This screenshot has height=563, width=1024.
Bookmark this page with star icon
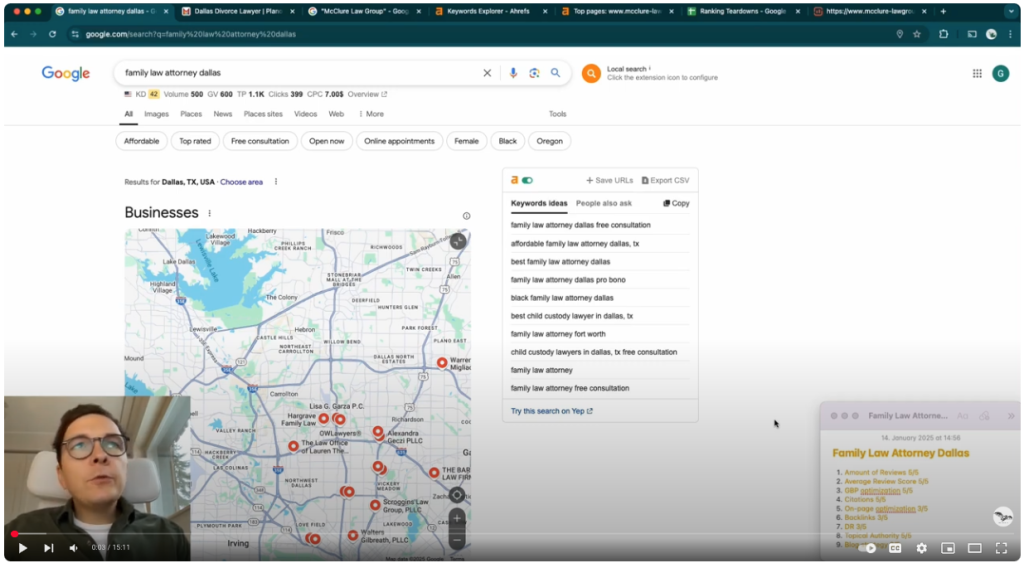[917, 34]
